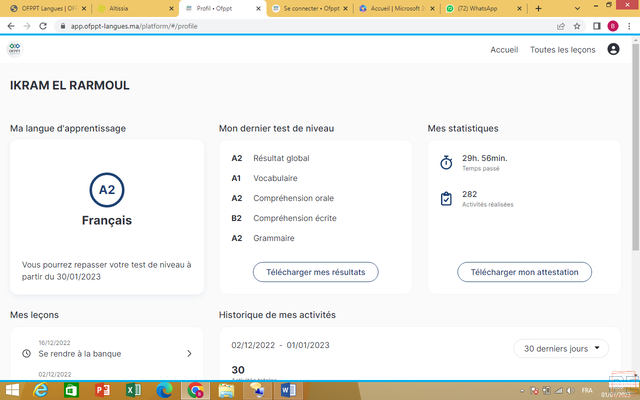Viewport: 640px width, 400px height.
Task: Switch to Altissia tab
Action: click(135, 9)
